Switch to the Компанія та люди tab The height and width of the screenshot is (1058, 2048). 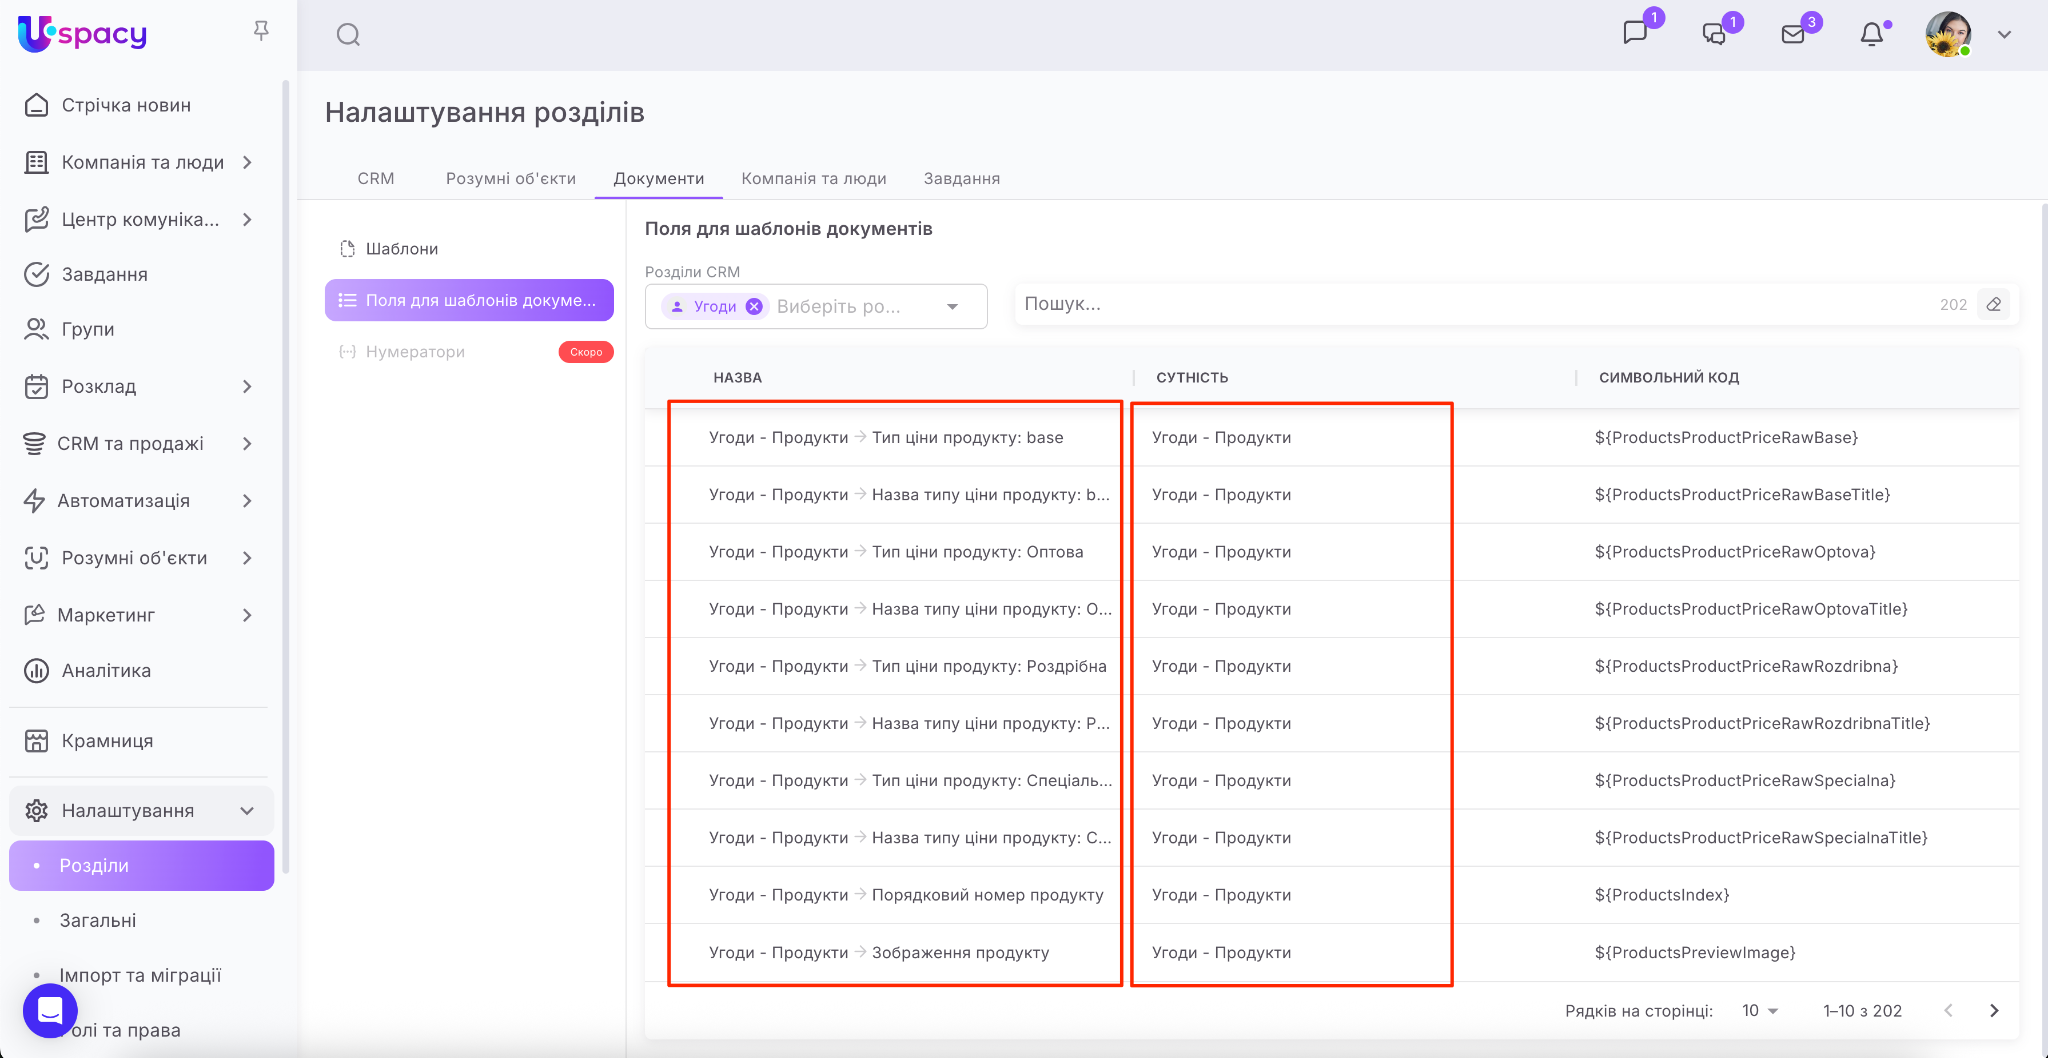pyautogui.click(x=813, y=178)
